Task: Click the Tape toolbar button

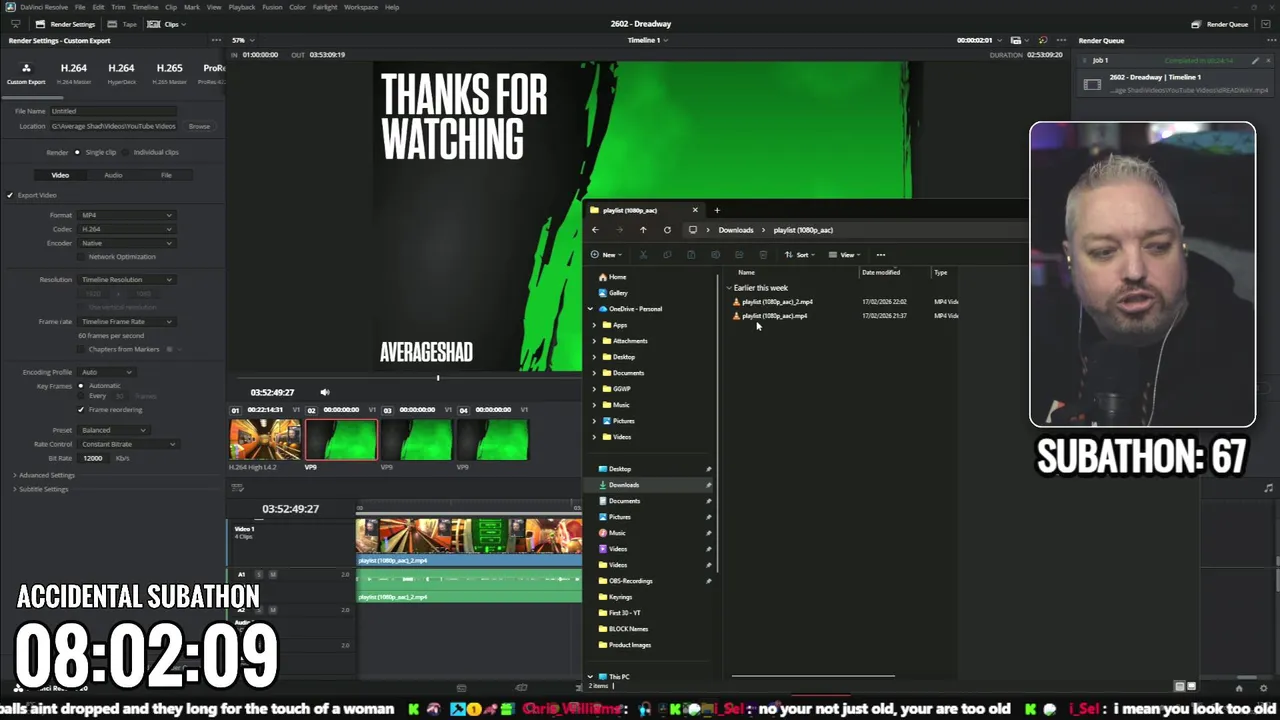Action: pyautogui.click(x=124, y=24)
